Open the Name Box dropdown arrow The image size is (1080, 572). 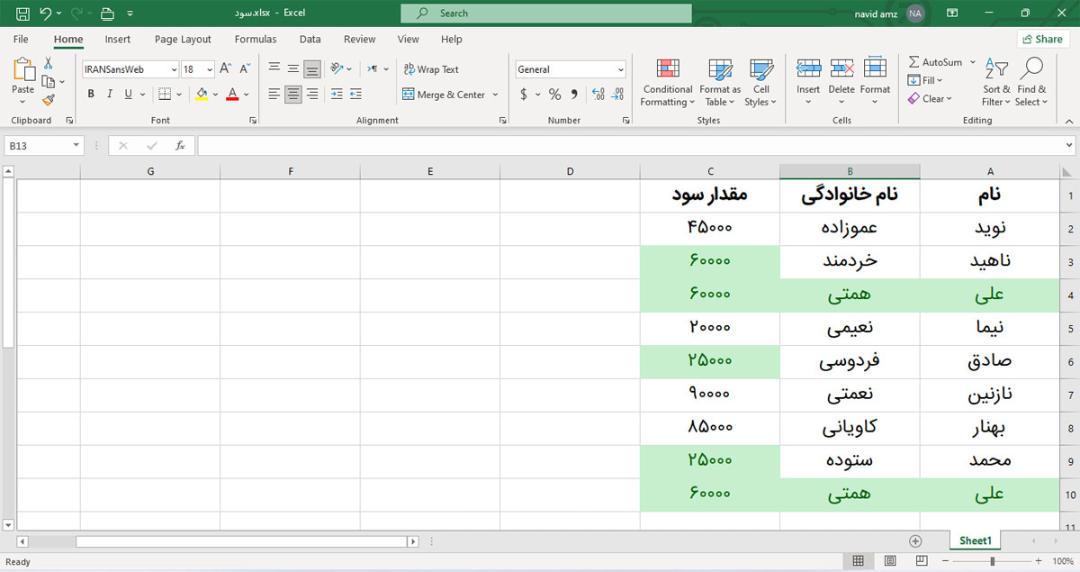(76, 145)
